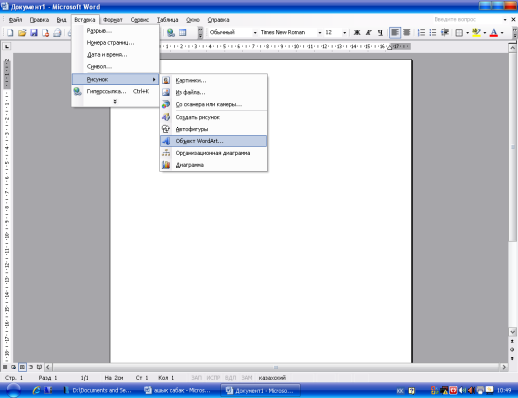This screenshot has height=398, width=518.
Task: Insert table toolbar icon
Action: tap(182, 33)
